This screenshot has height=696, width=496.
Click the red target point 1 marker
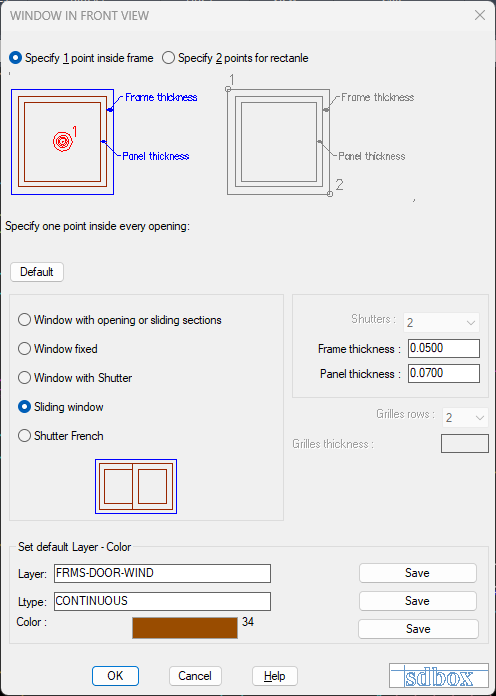pos(63,141)
